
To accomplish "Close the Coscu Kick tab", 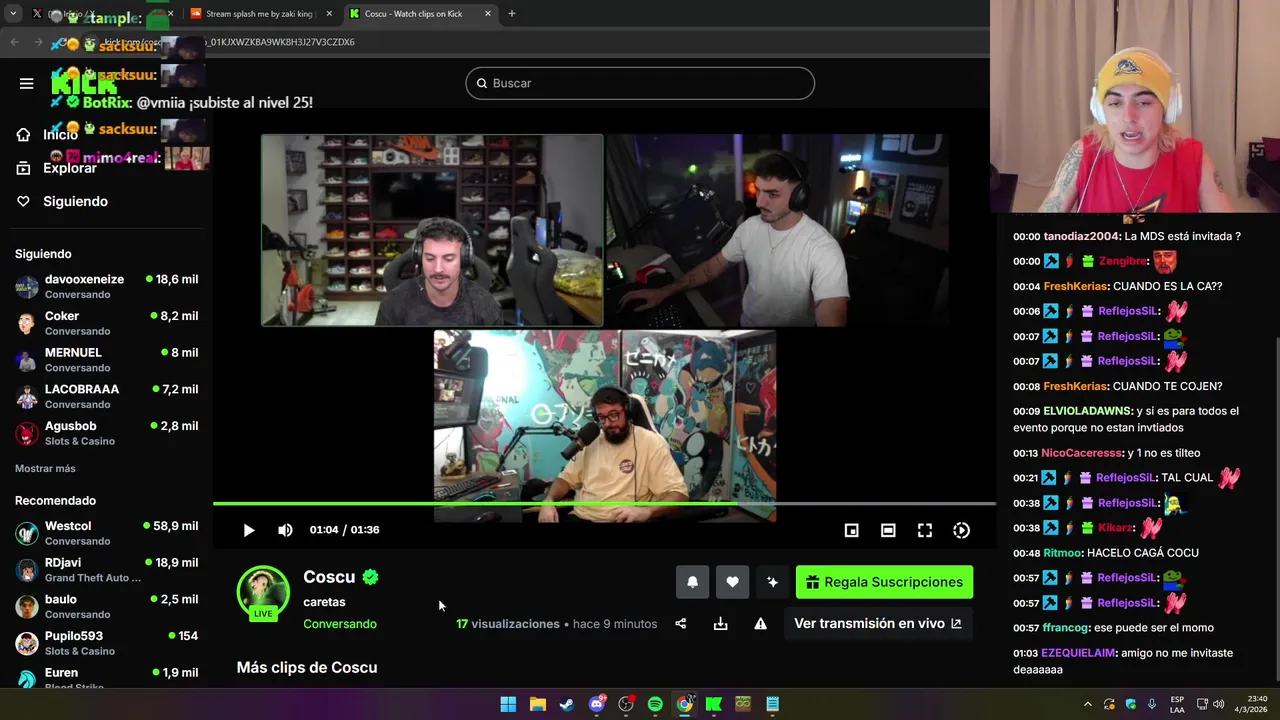I will (x=488, y=14).
